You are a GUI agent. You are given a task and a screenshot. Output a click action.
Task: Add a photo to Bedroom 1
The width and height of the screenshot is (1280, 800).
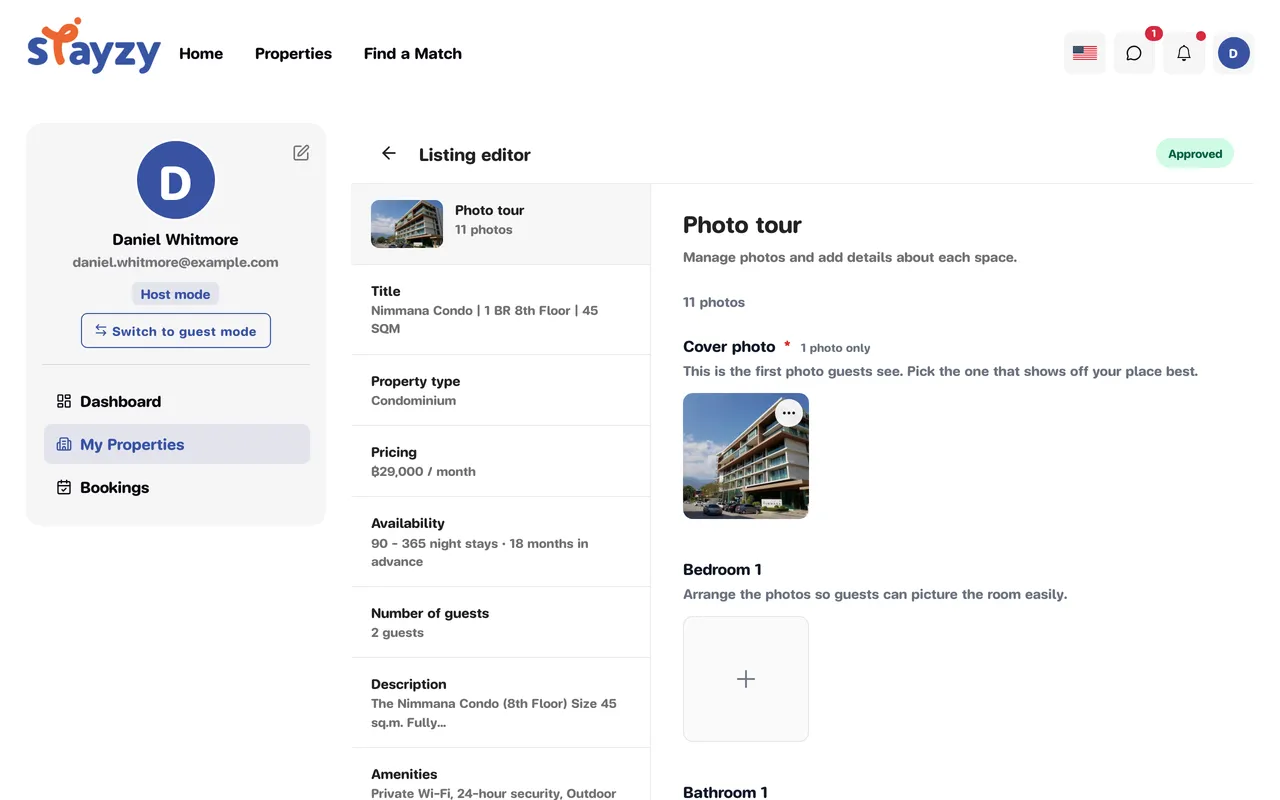746,679
